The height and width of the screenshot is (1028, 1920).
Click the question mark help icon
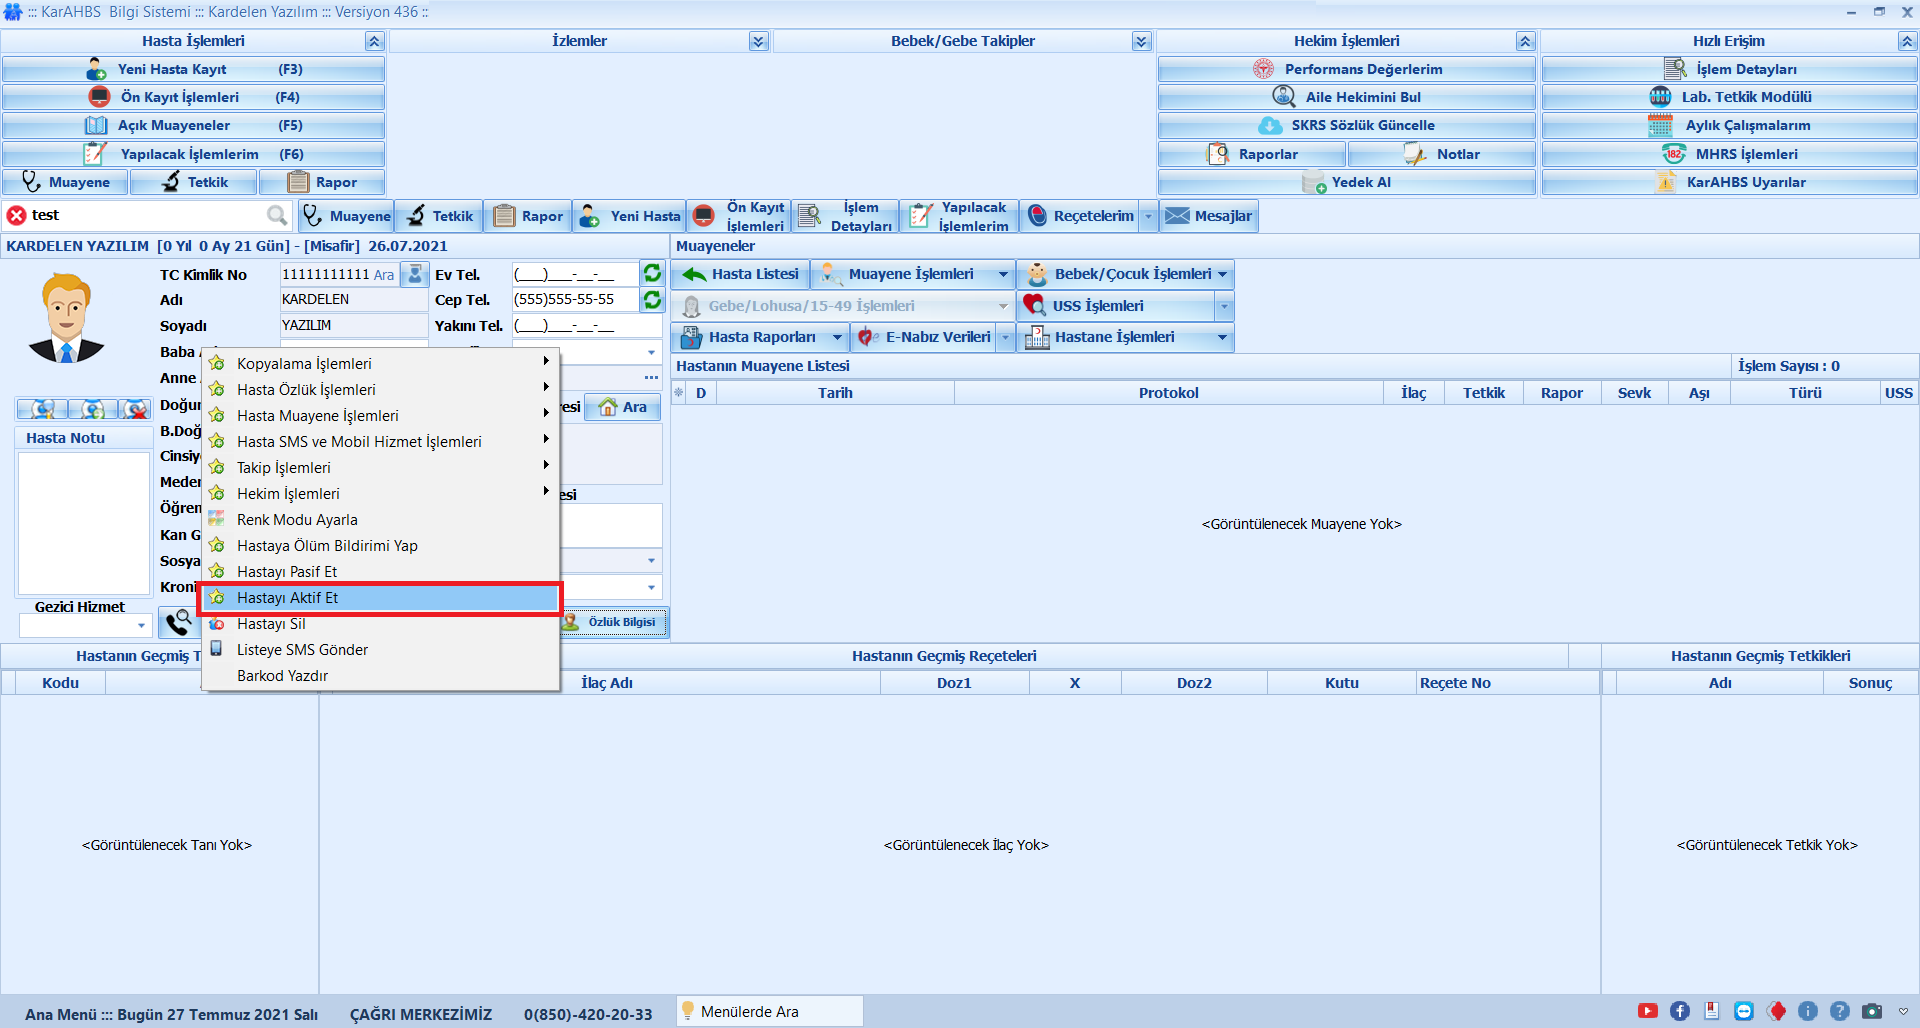pos(1840,1011)
